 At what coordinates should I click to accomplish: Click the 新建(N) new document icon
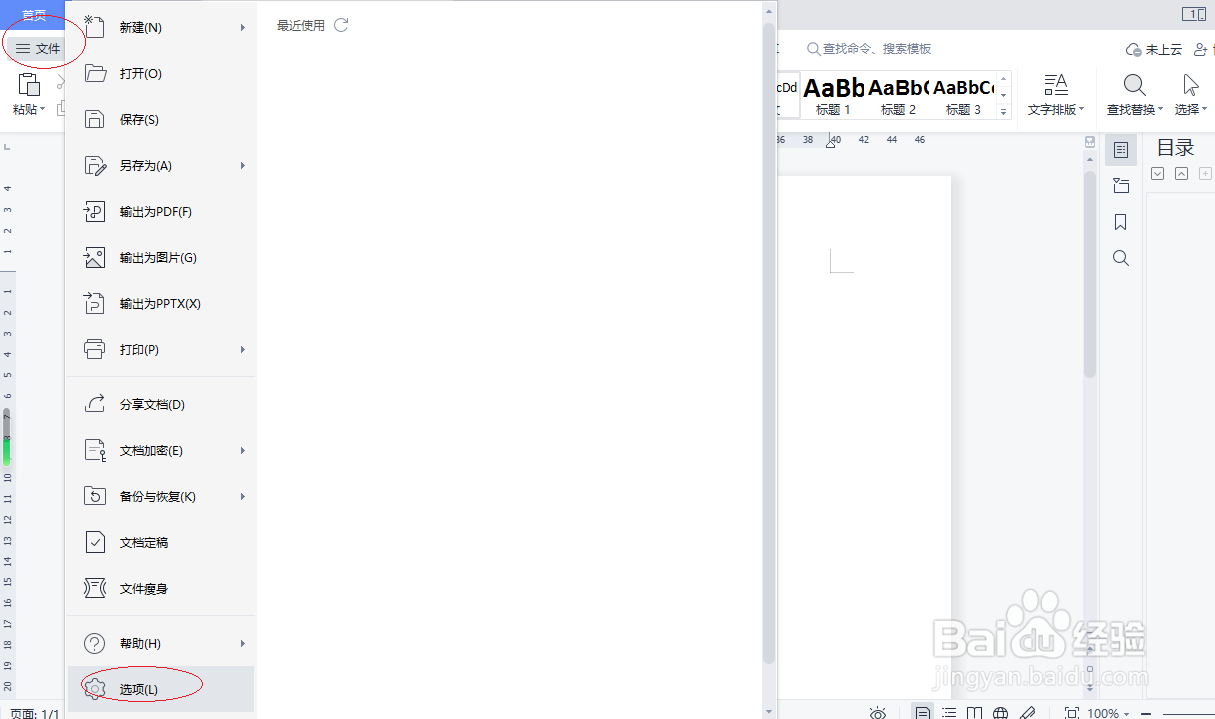pyautogui.click(x=95, y=27)
